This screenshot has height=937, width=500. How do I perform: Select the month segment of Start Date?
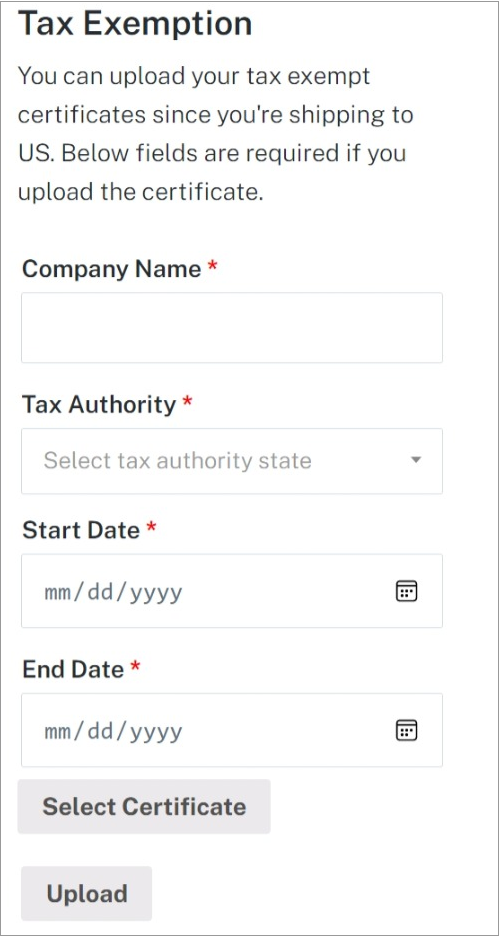[x=58, y=592]
